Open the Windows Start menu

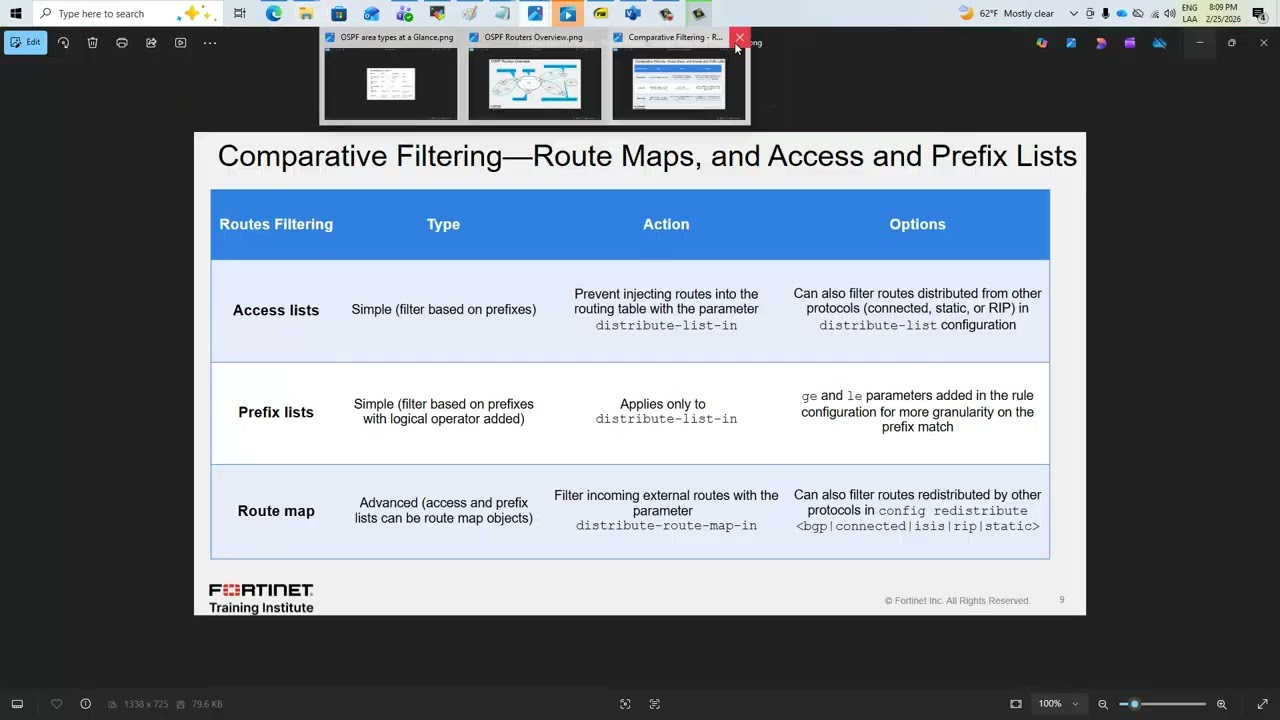point(15,13)
